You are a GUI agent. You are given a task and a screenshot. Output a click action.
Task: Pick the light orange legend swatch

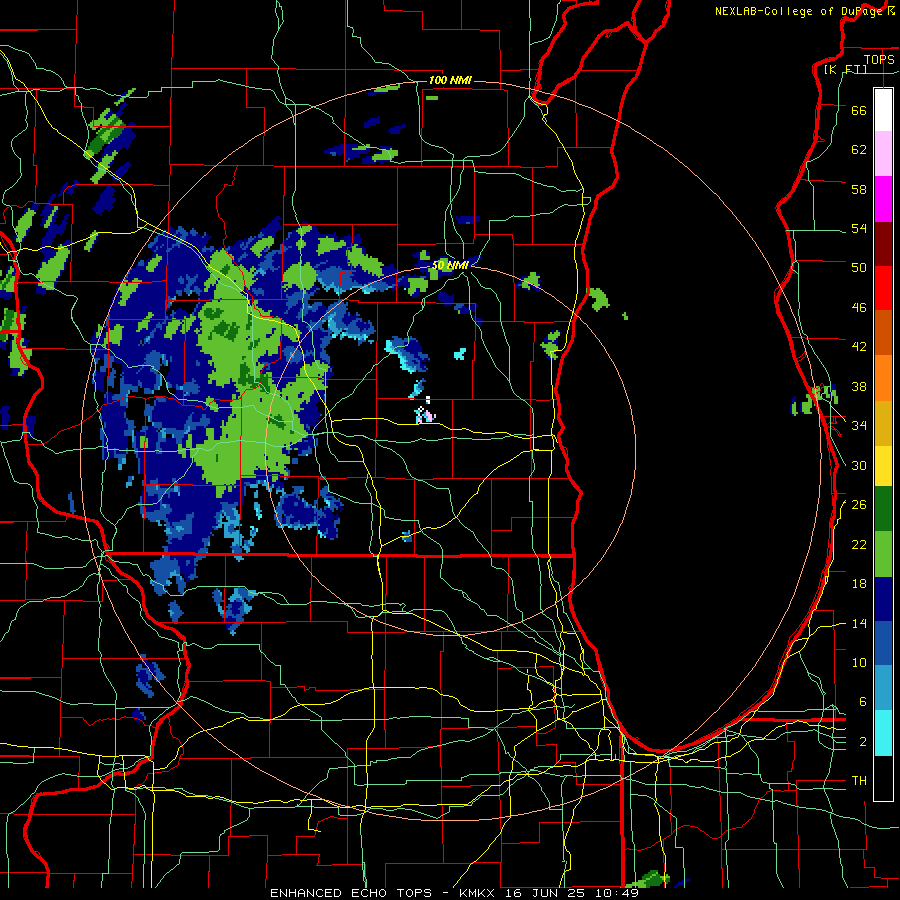click(883, 377)
